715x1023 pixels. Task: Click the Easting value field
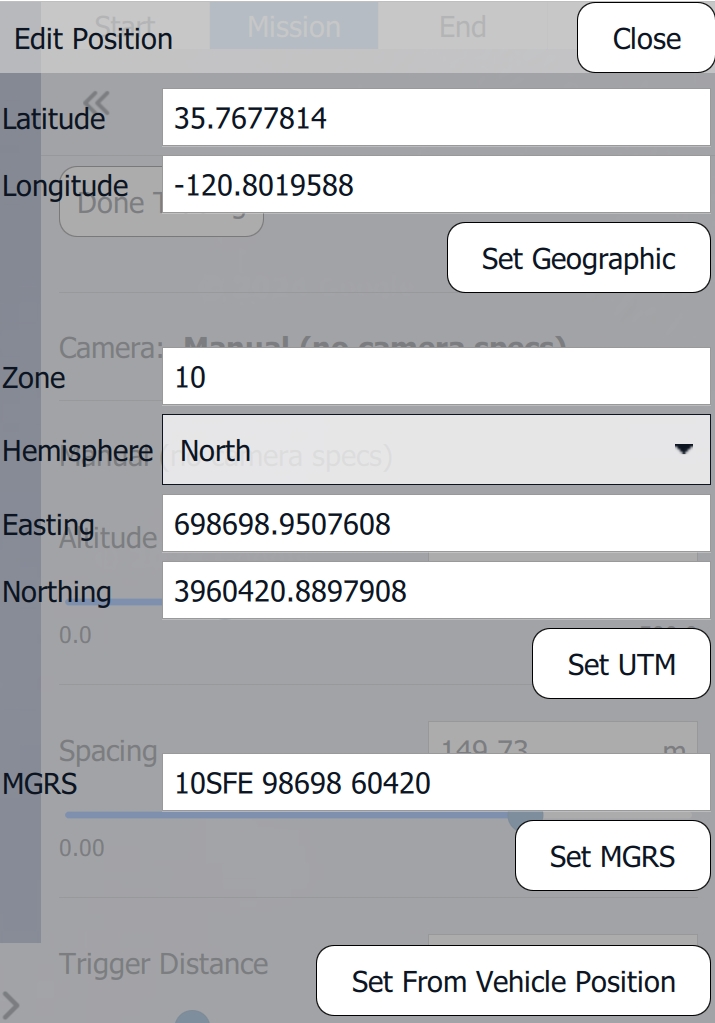[x=436, y=524]
